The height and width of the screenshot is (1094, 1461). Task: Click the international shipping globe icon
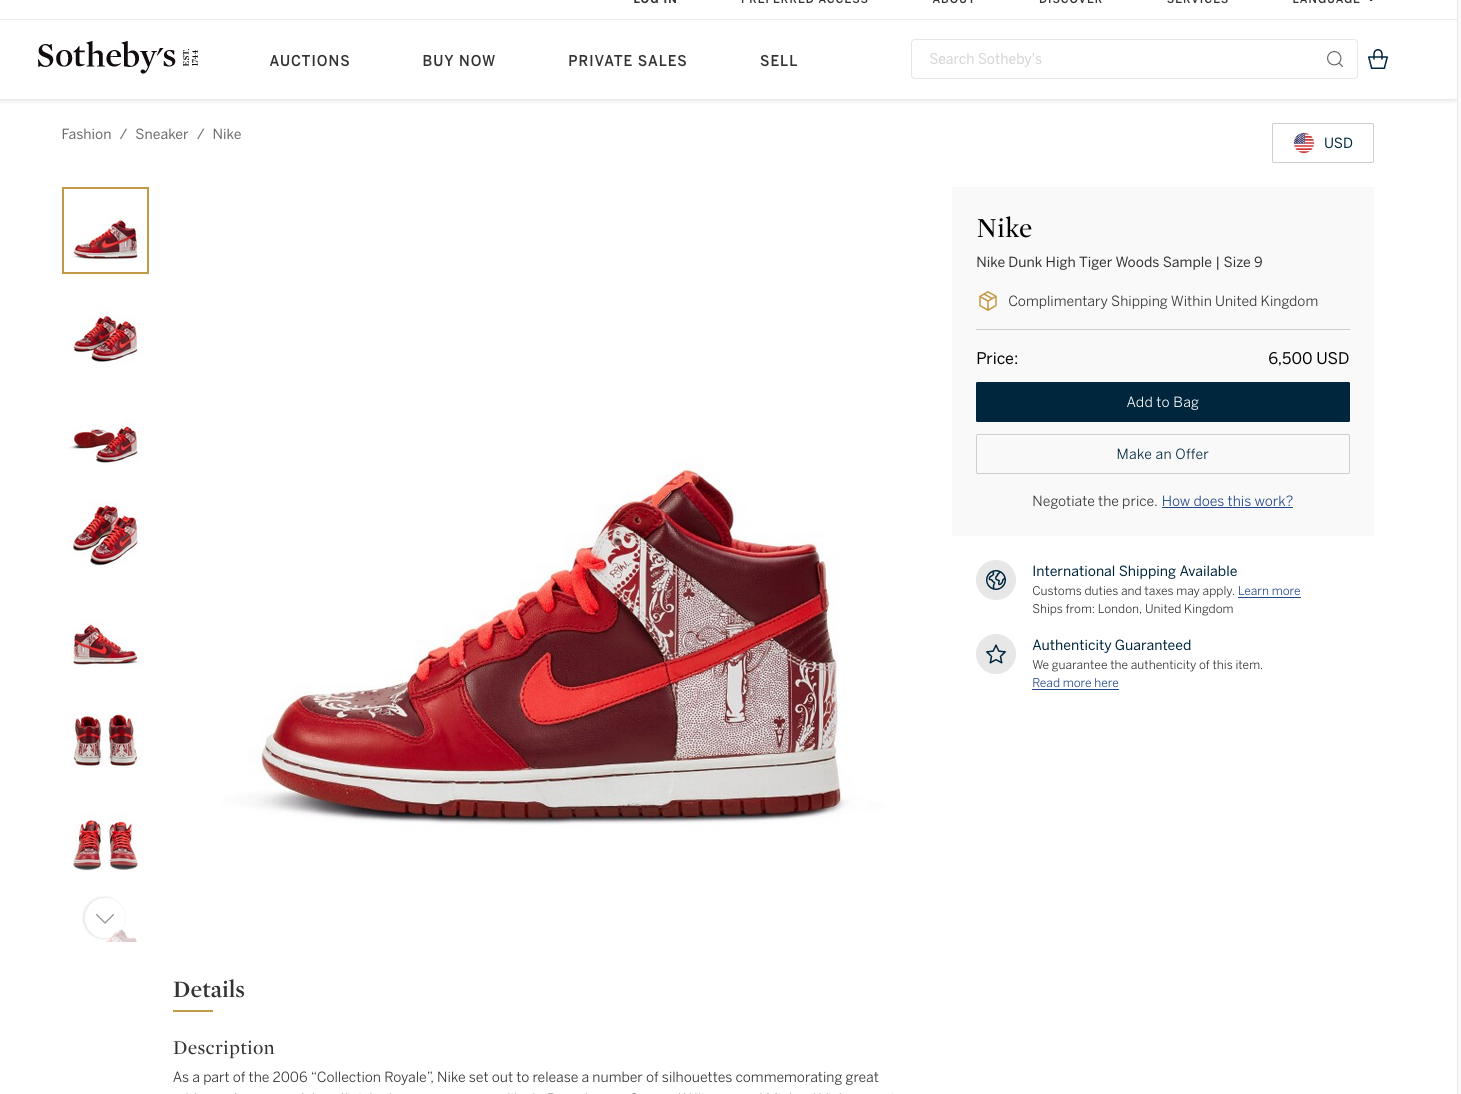996,580
